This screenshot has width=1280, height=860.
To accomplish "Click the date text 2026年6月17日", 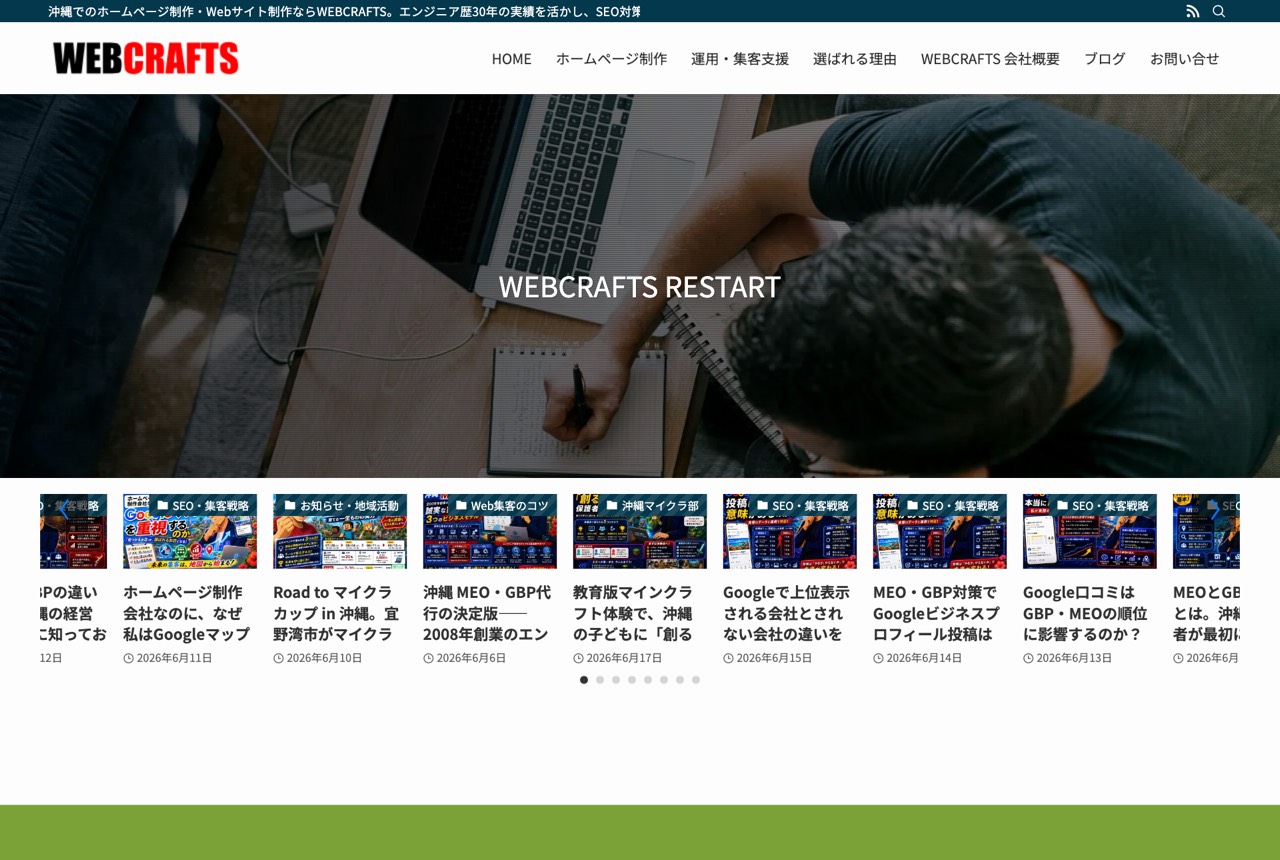I will [x=624, y=658].
